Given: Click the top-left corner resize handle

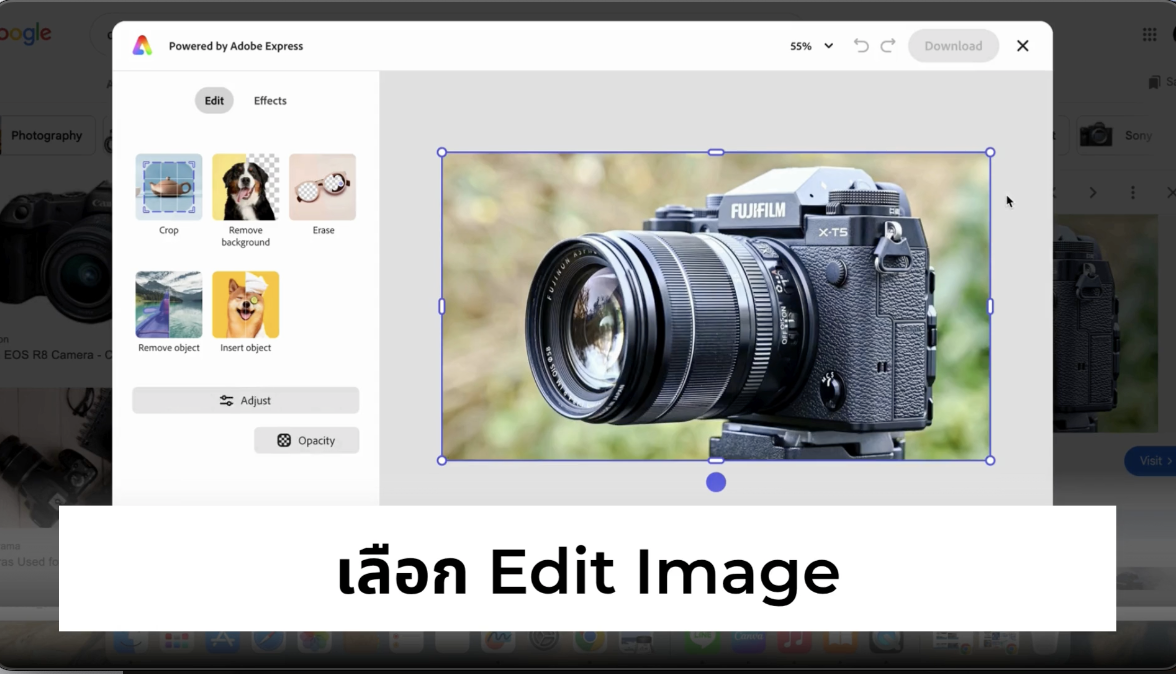Looking at the screenshot, I should (442, 153).
